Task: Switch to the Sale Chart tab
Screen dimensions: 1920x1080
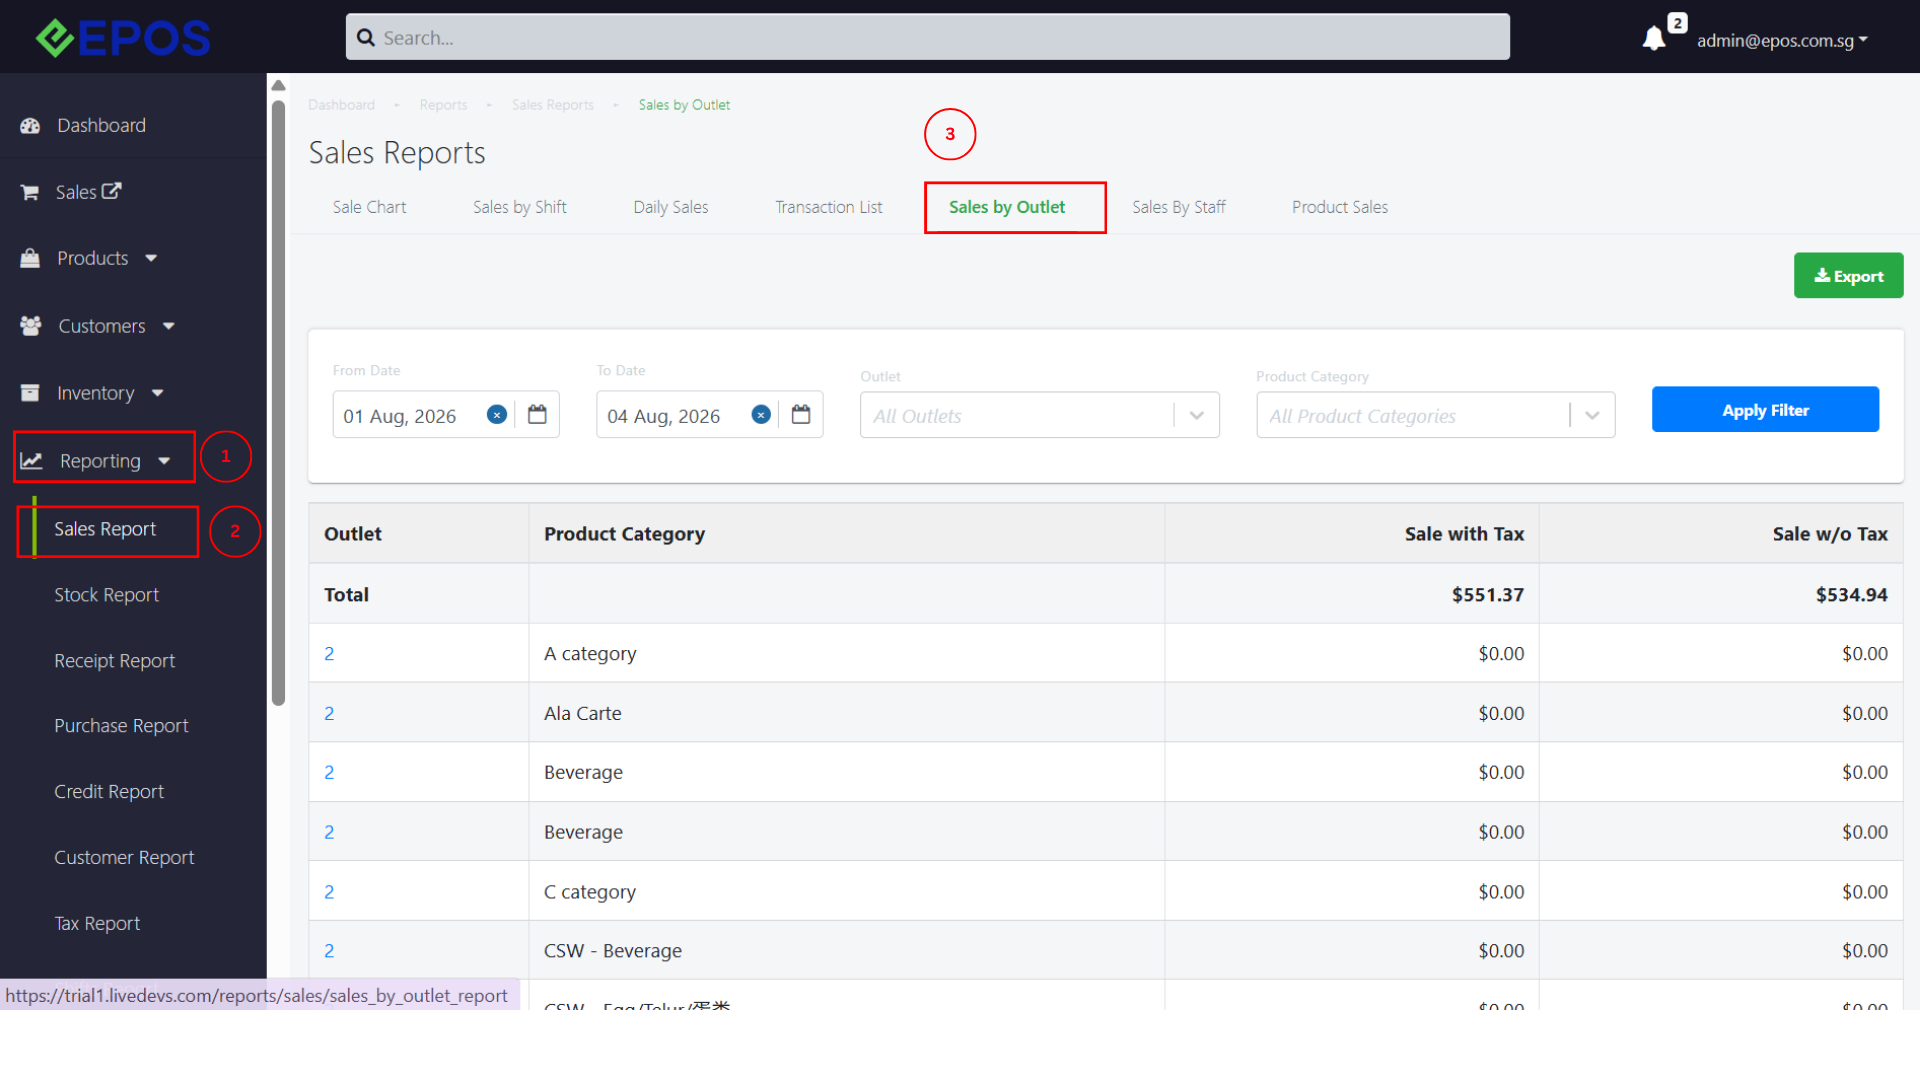Action: (x=369, y=207)
